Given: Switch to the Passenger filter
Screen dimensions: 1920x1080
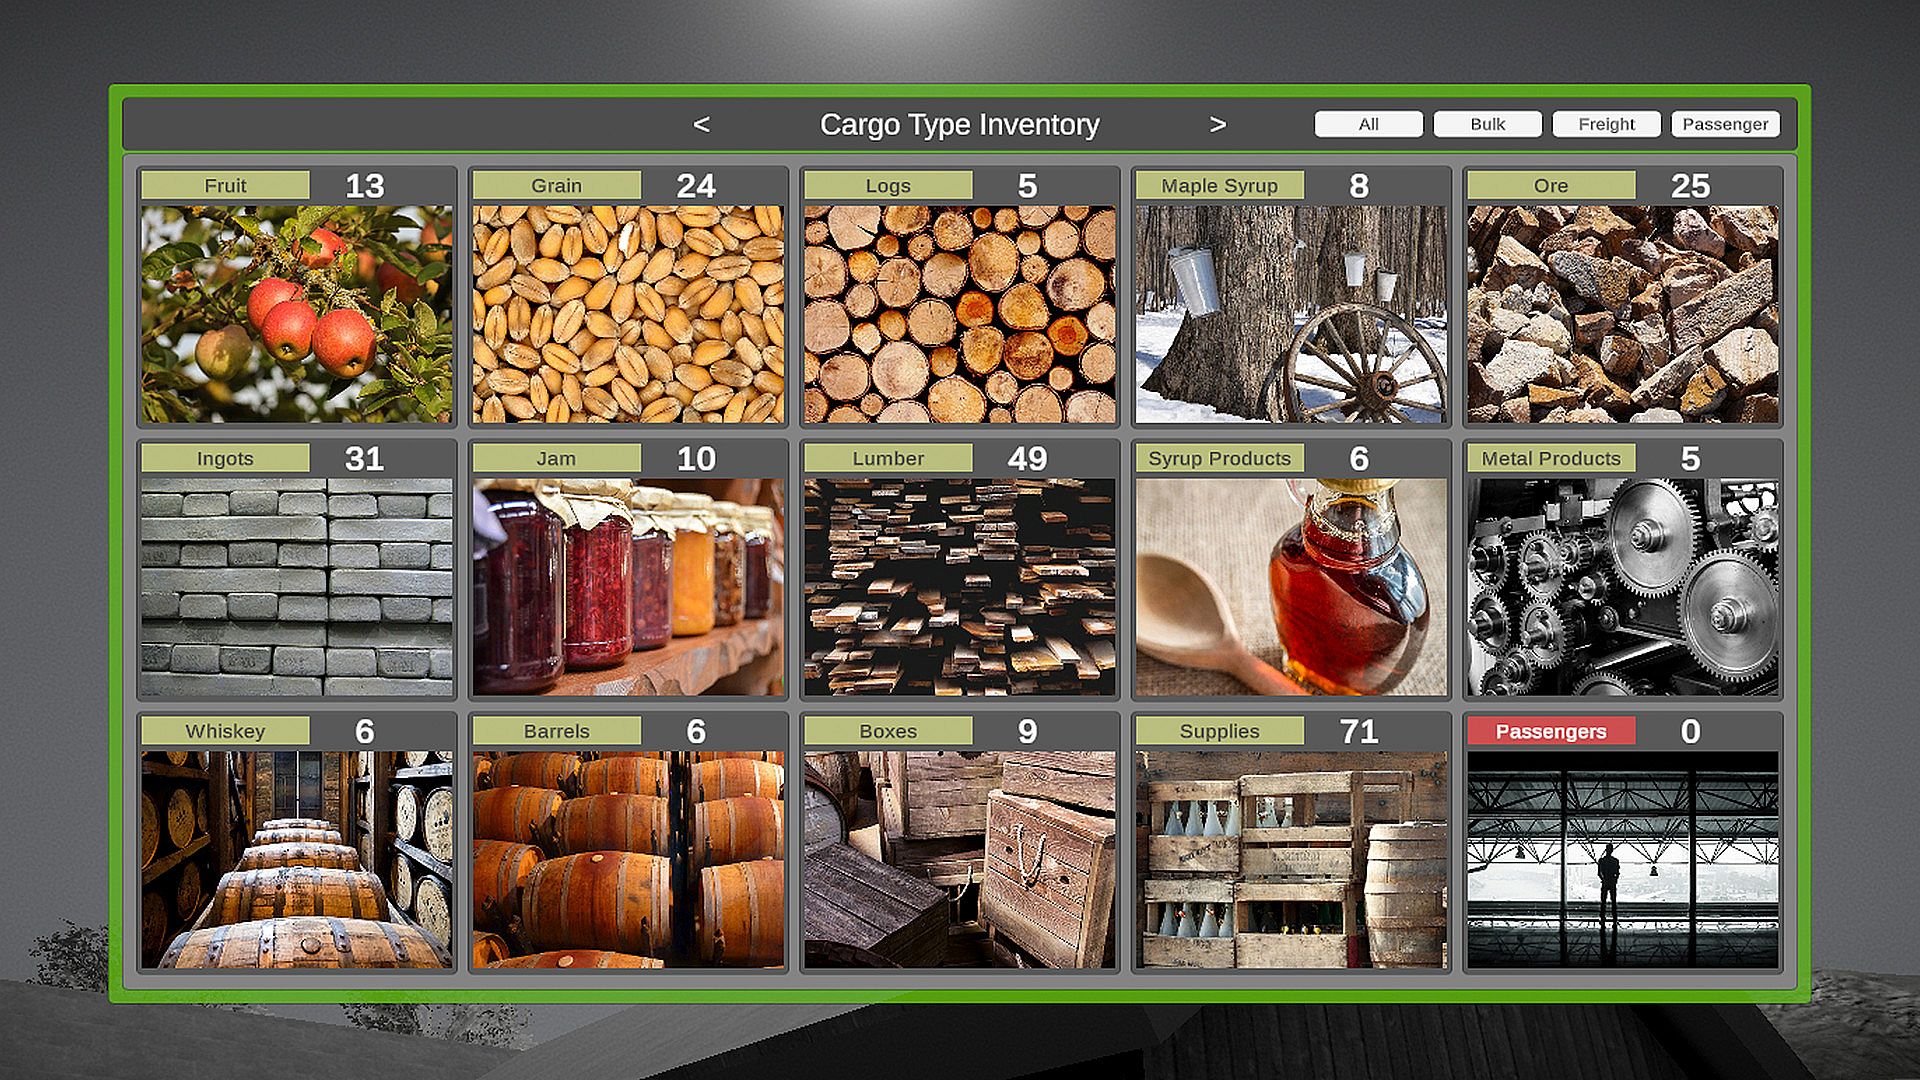Looking at the screenshot, I should 1725,124.
